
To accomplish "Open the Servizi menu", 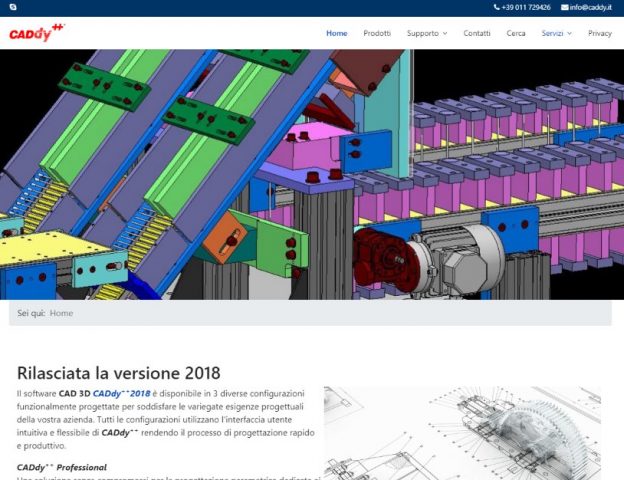I will 552,33.
